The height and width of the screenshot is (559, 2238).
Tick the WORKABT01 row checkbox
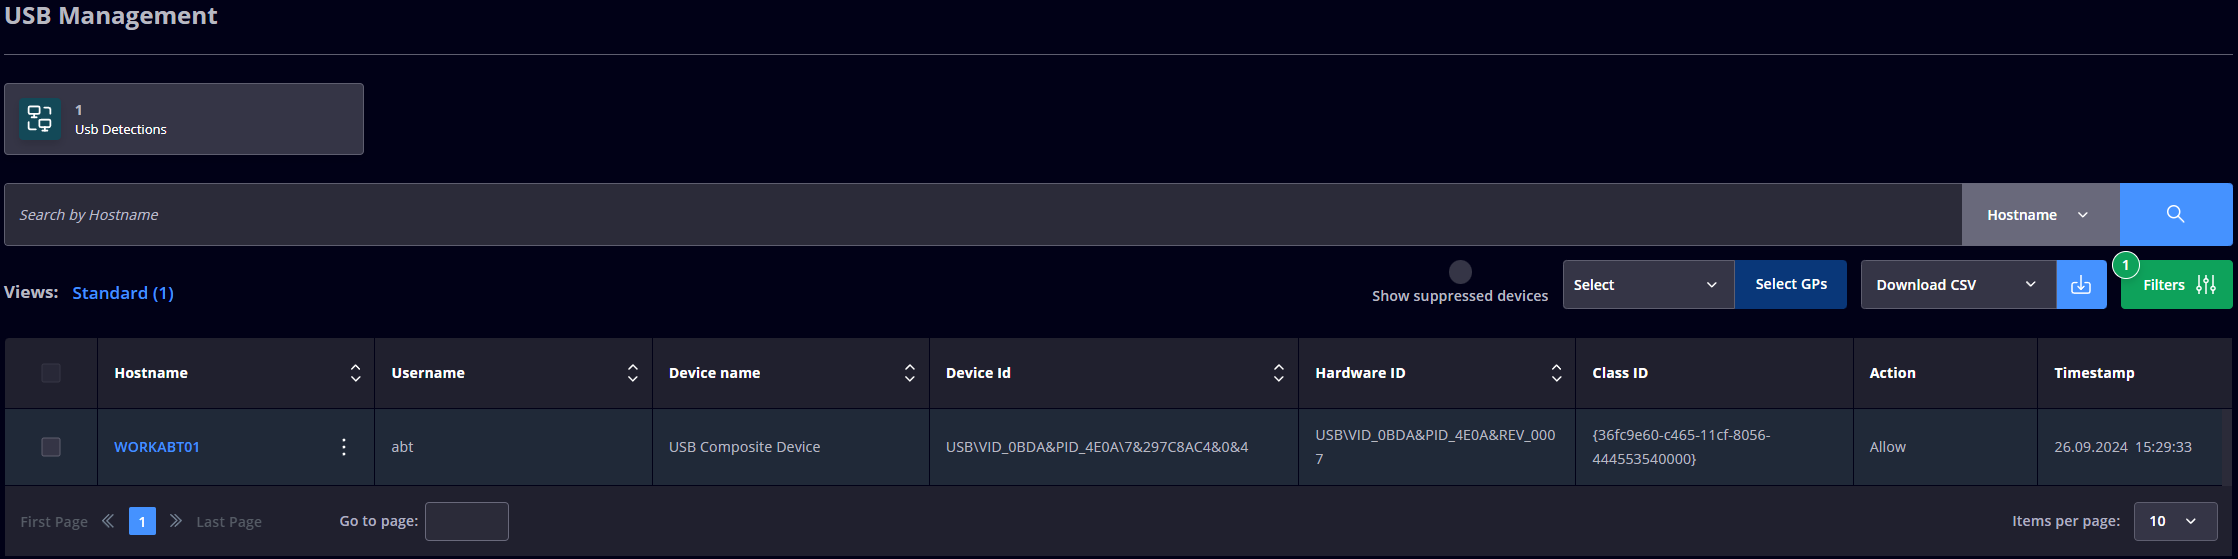coord(51,447)
